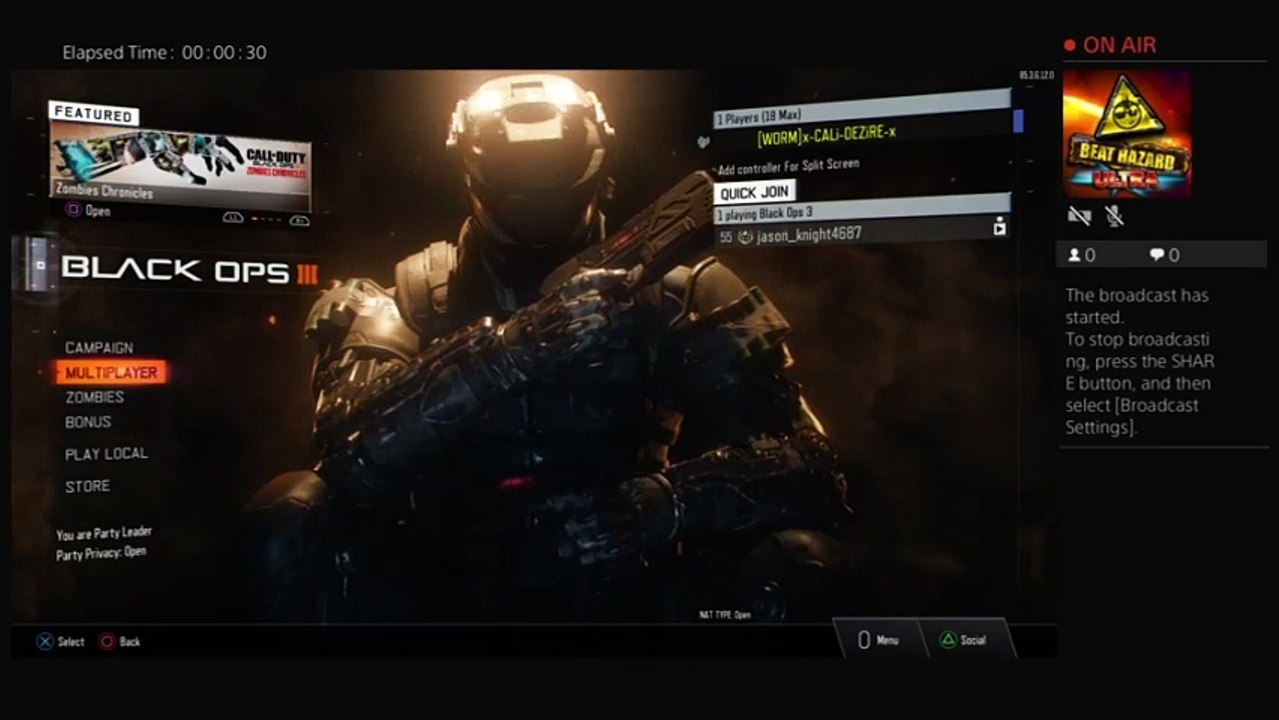Click joinable session icon beside jason_knight4687

tap(999, 228)
